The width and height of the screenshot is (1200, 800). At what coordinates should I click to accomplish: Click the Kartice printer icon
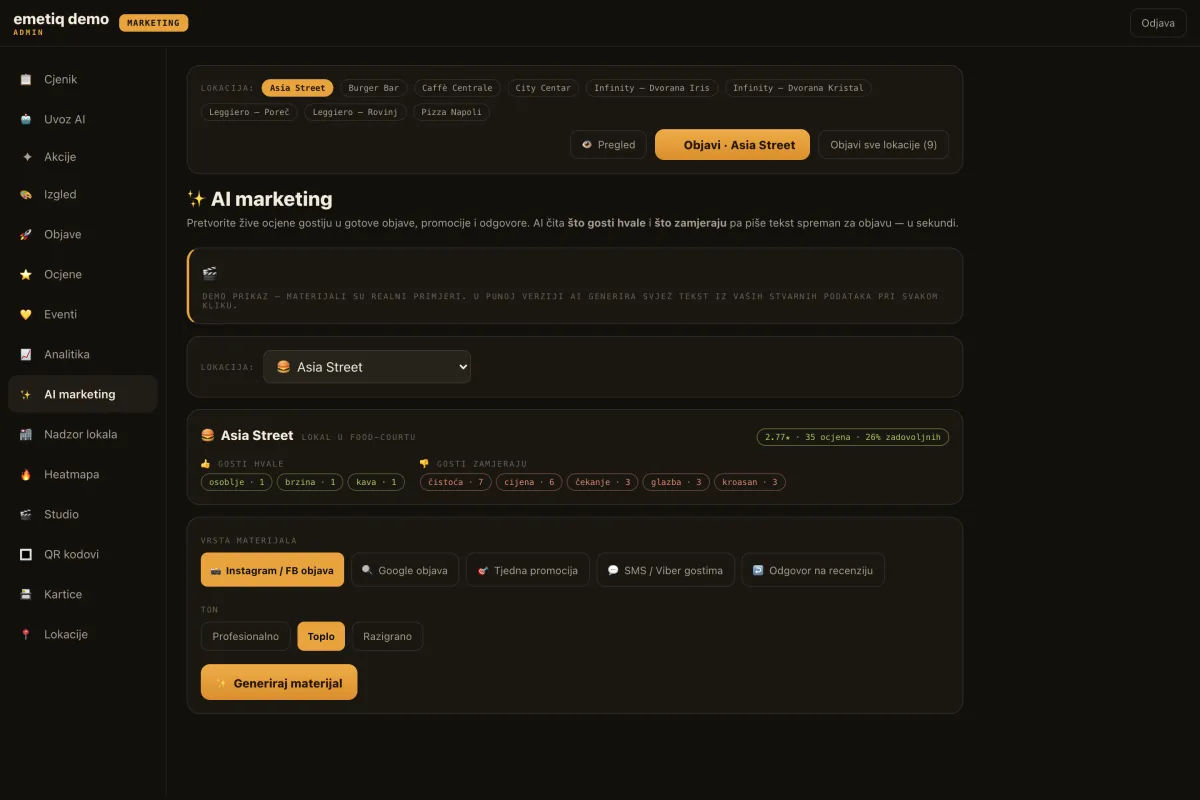tap(26, 594)
